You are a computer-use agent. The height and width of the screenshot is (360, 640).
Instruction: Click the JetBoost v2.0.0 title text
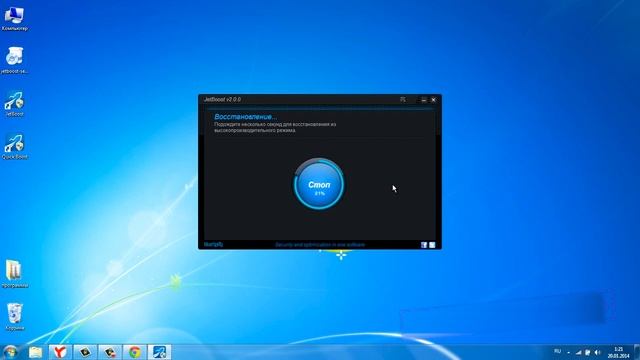pos(222,100)
